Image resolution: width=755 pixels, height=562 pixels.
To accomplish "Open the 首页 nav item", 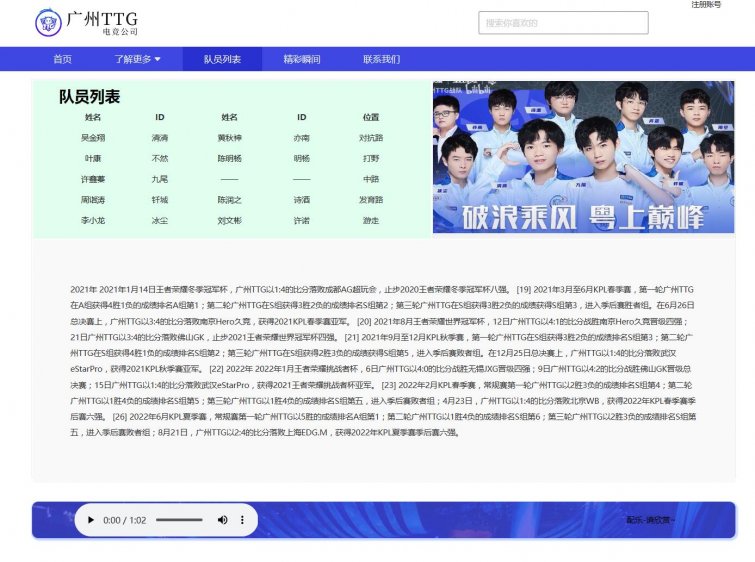I will click(x=63, y=59).
